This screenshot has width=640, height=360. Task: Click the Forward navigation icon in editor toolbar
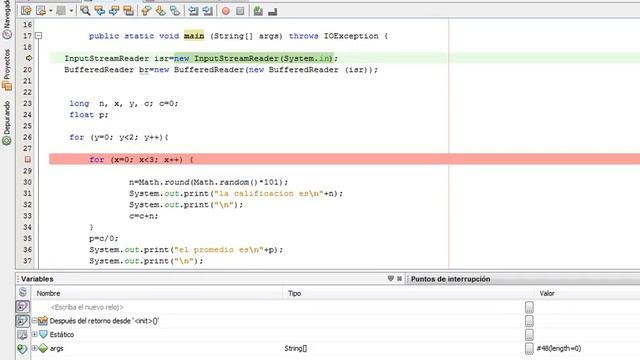pyautogui.click(x=41, y=11)
